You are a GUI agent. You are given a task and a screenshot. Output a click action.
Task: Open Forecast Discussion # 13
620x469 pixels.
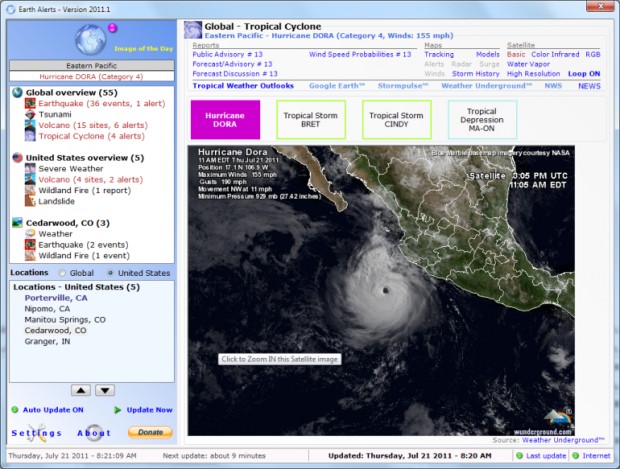coord(235,74)
